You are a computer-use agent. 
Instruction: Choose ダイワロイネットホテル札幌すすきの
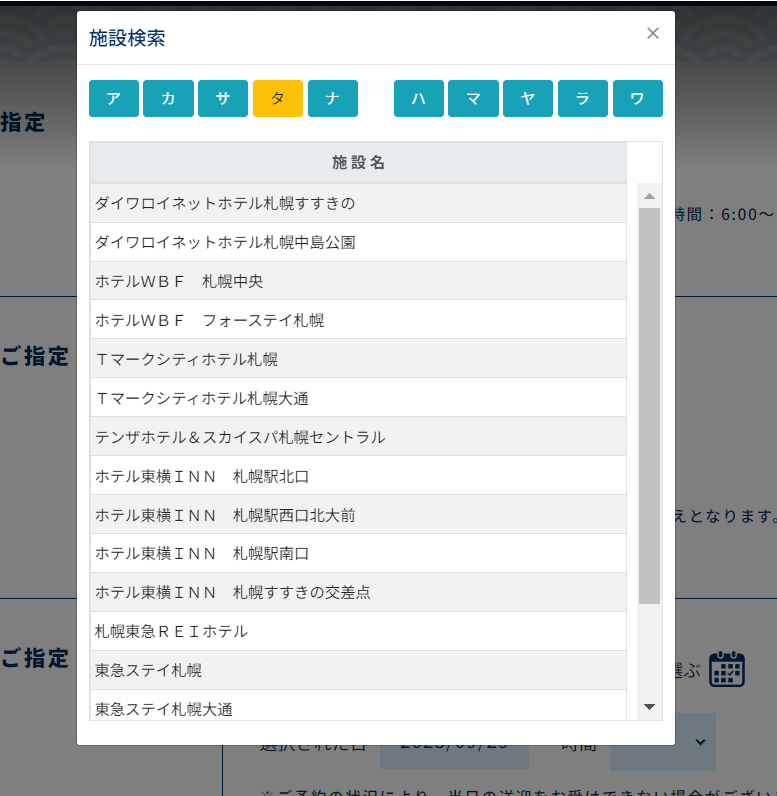click(x=358, y=203)
